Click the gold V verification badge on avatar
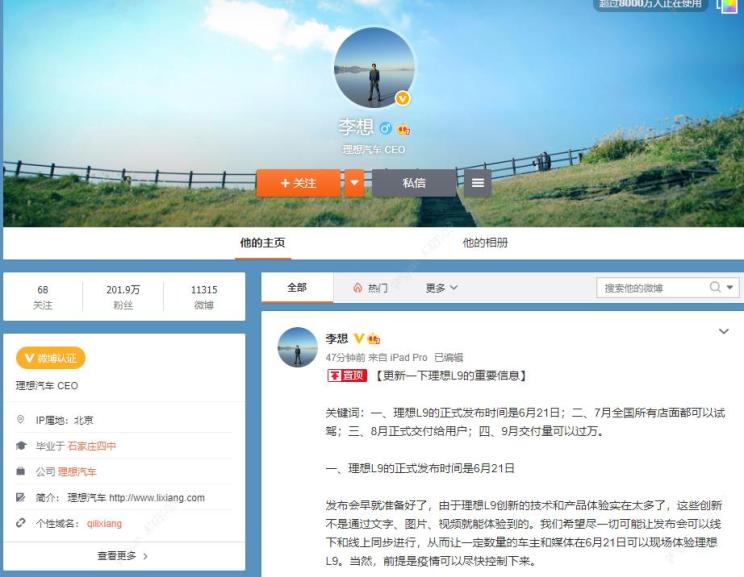The height and width of the screenshot is (577, 744). (x=402, y=98)
